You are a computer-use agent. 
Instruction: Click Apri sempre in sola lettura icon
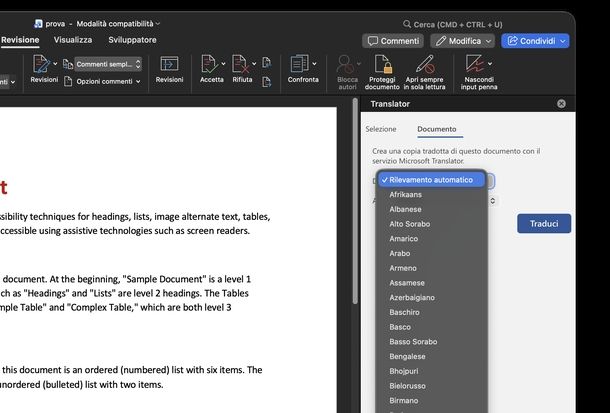(425, 64)
